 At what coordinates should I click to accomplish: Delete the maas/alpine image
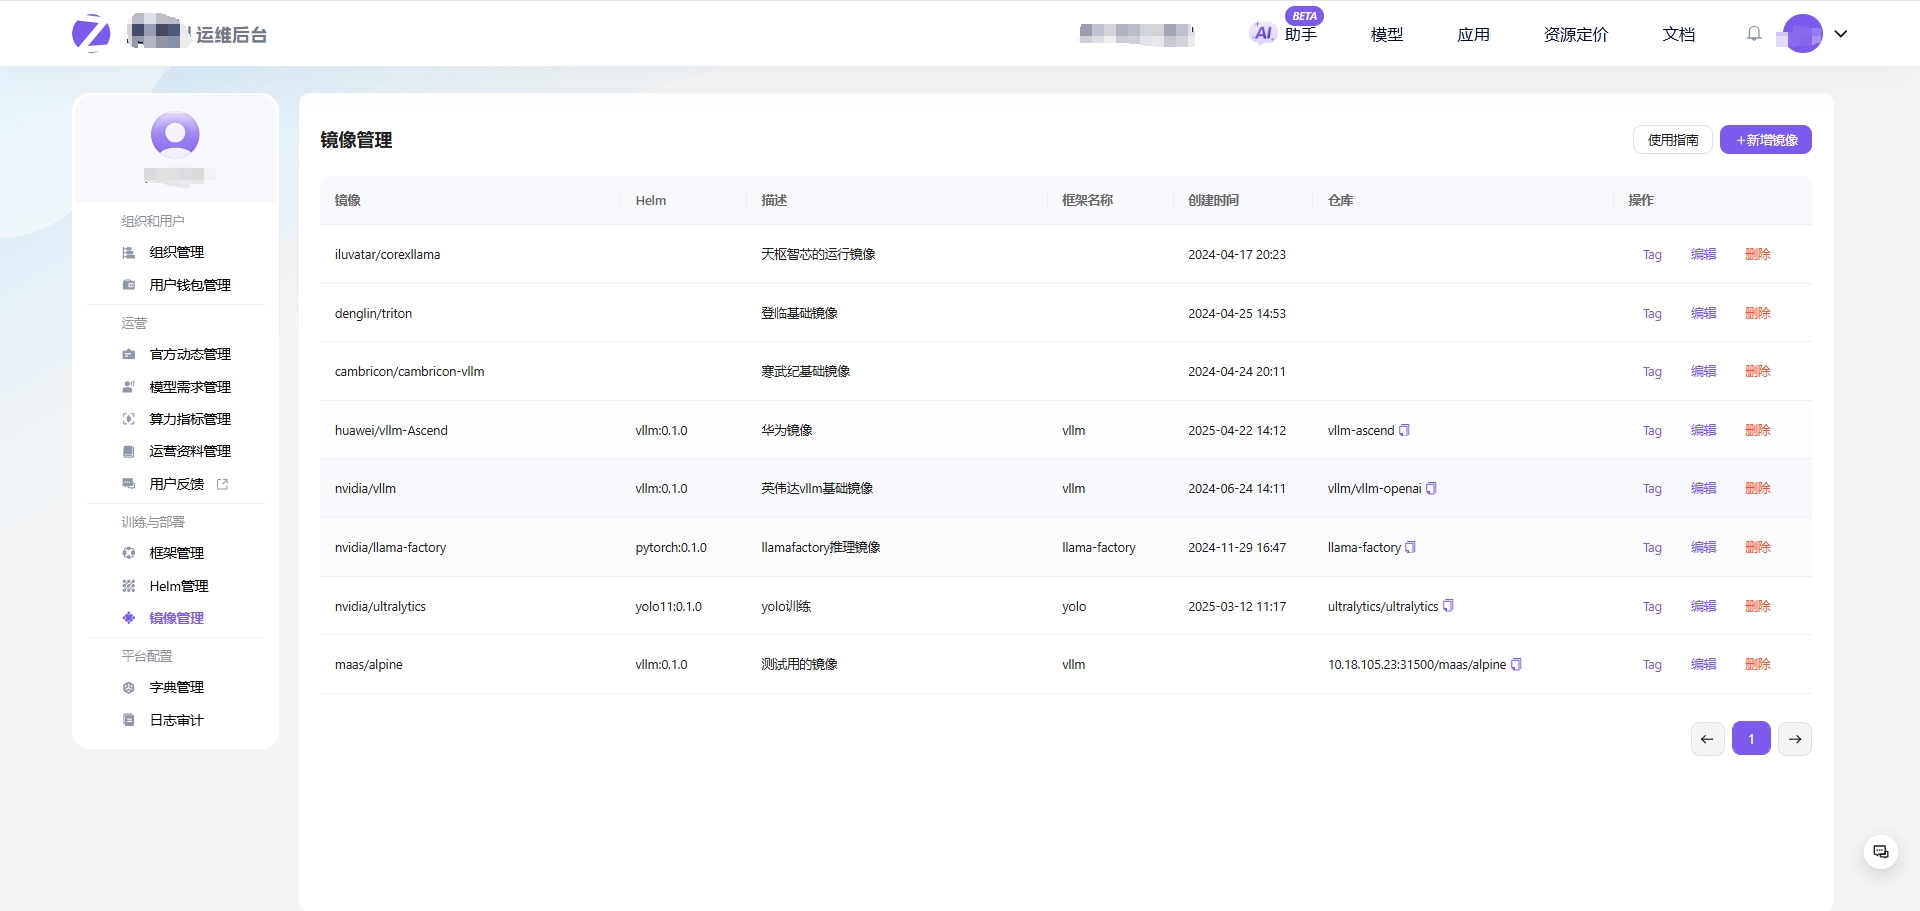[1758, 665]
